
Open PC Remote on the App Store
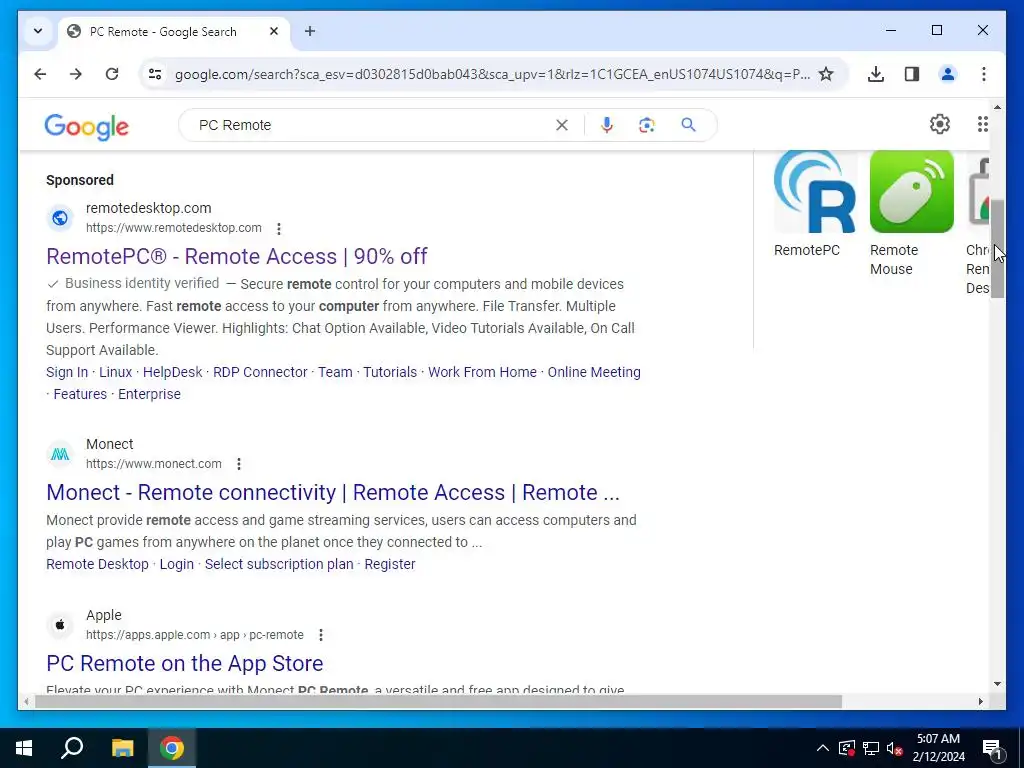185,663
